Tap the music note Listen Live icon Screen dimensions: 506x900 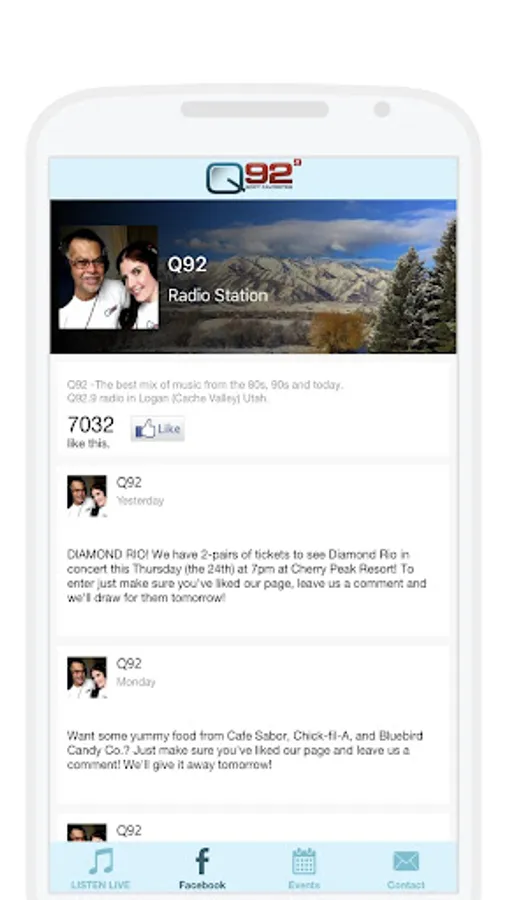tap(101, 862)
